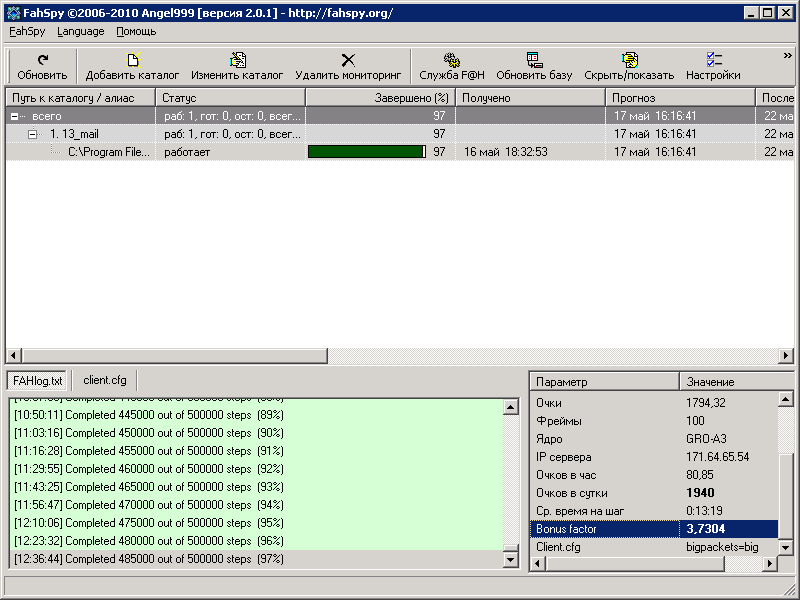Click parameter pane scroll up arrow
Image resolution: width=800 pixels, height=600 pixels.
pyautogui.click(x=786, y=399)
